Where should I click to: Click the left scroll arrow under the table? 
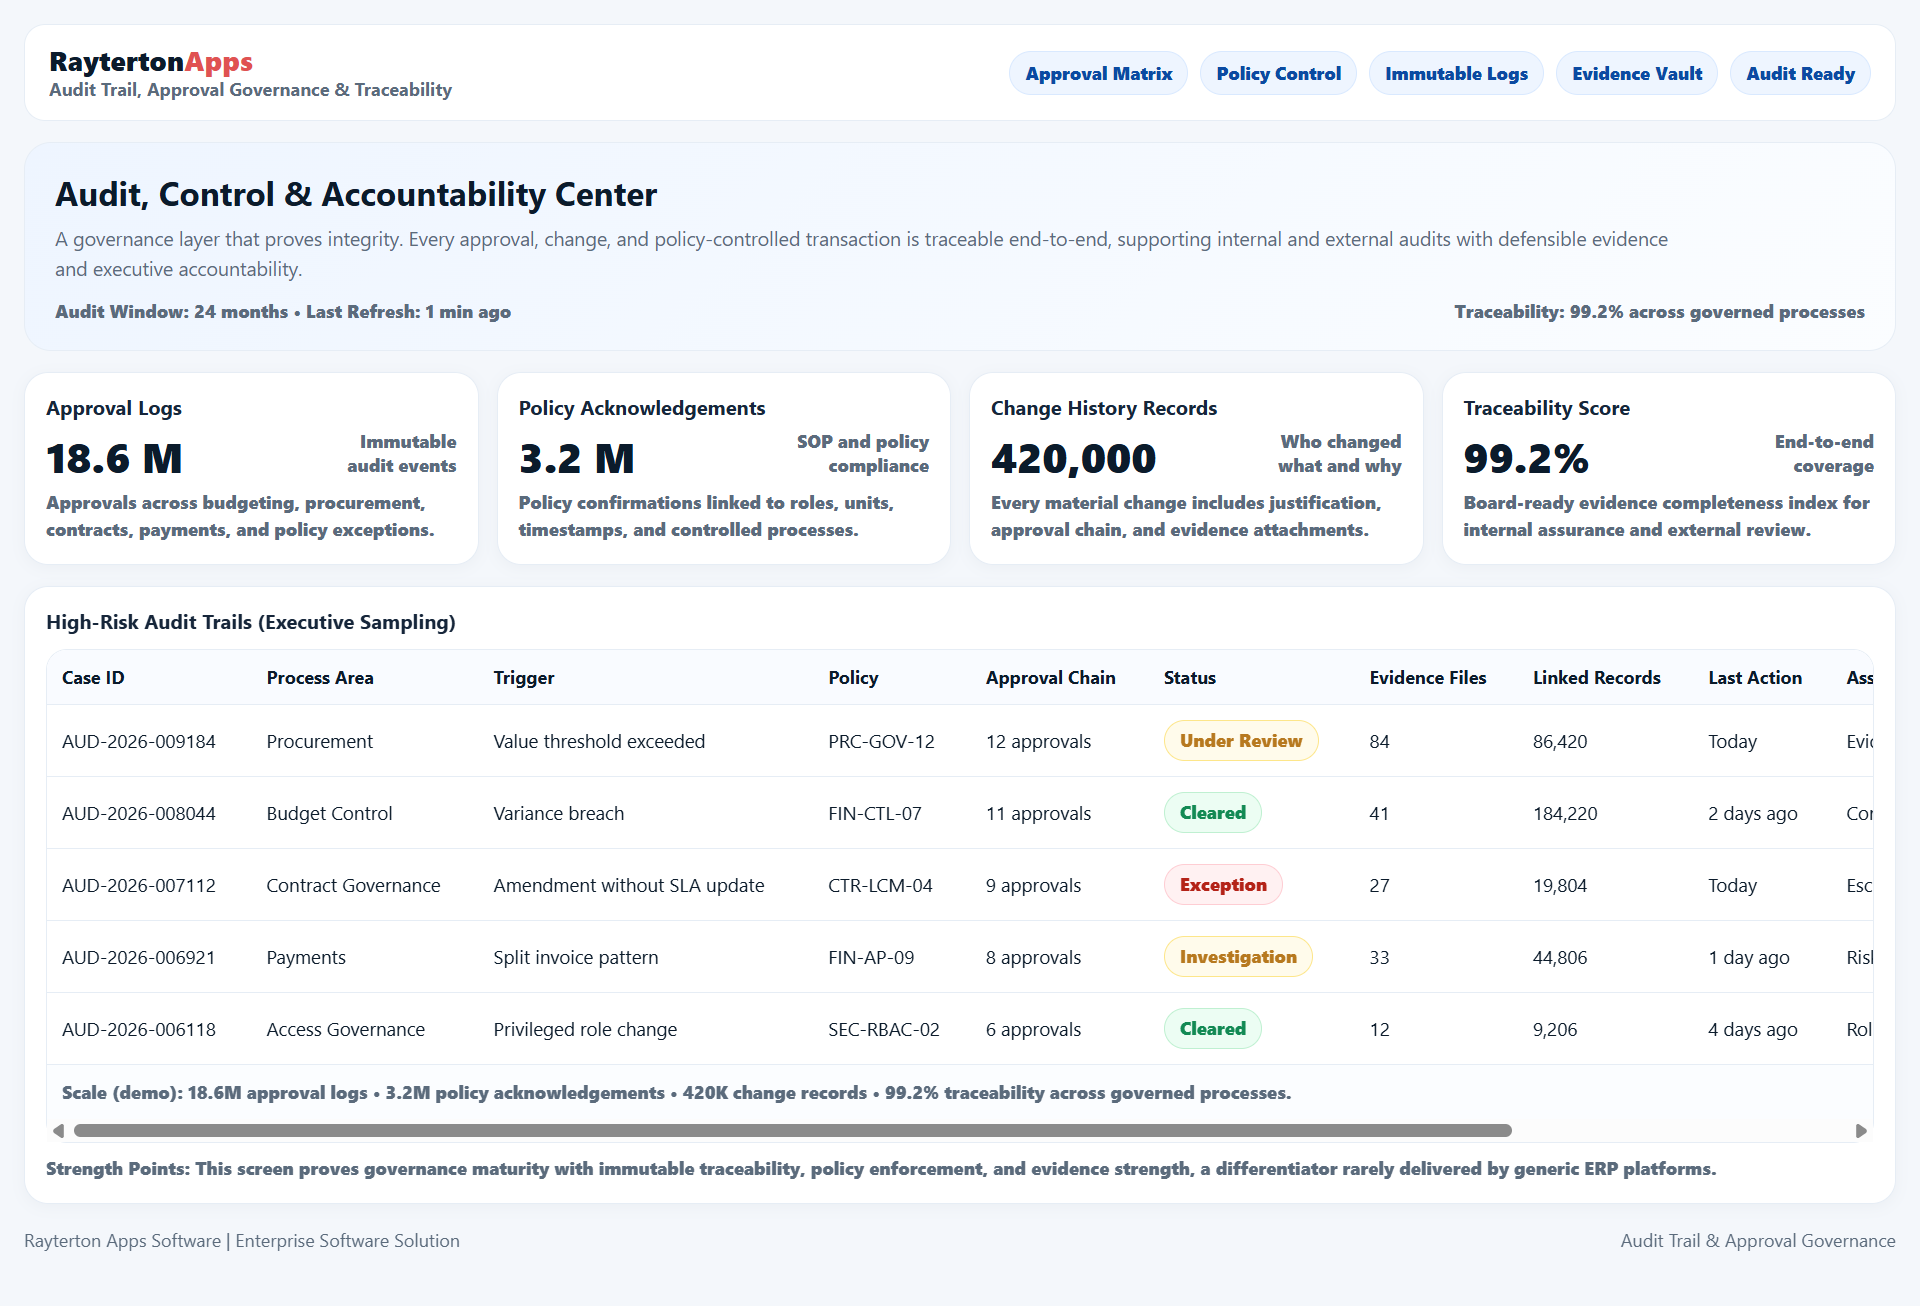58,1131
